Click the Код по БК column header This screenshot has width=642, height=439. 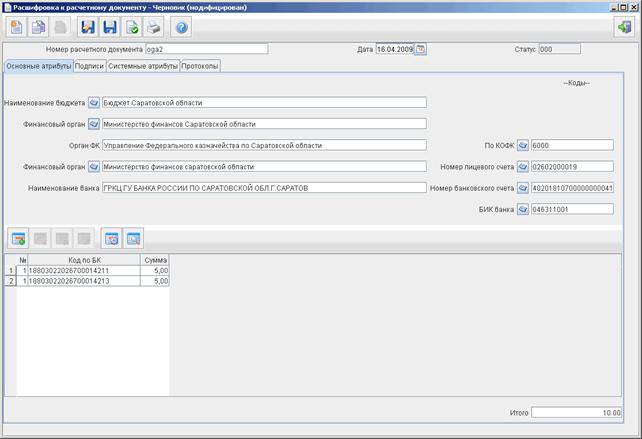click(x=84, y=260)
